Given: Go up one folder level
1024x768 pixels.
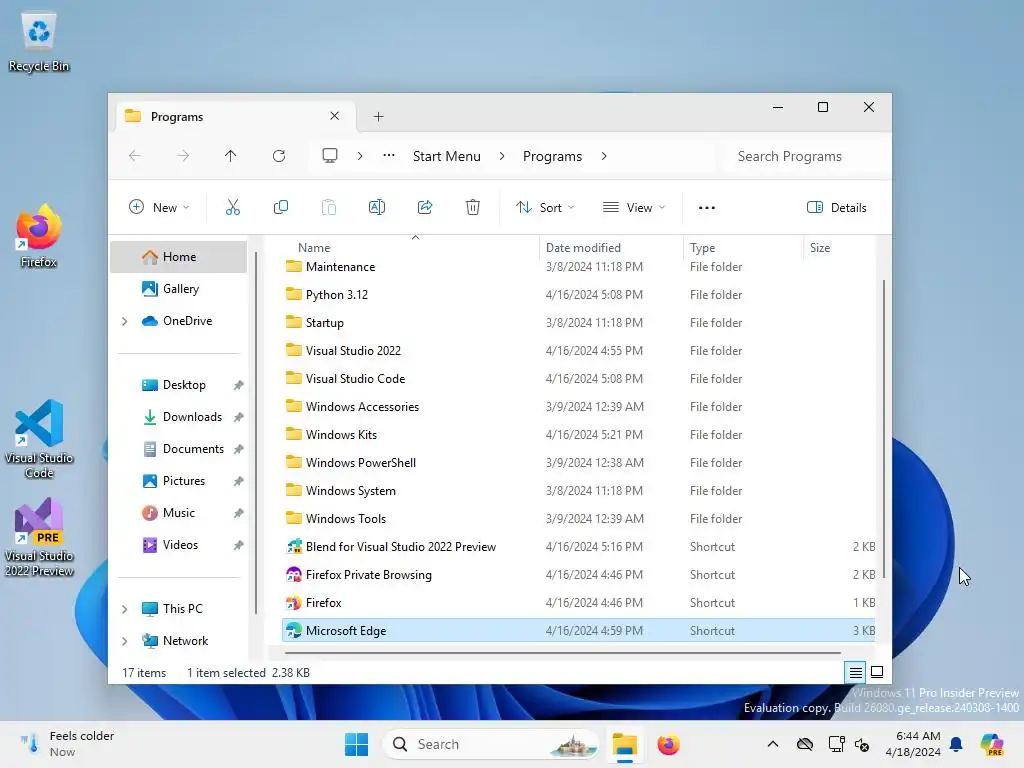Looking at the screenshot, I should click(231, 156).
